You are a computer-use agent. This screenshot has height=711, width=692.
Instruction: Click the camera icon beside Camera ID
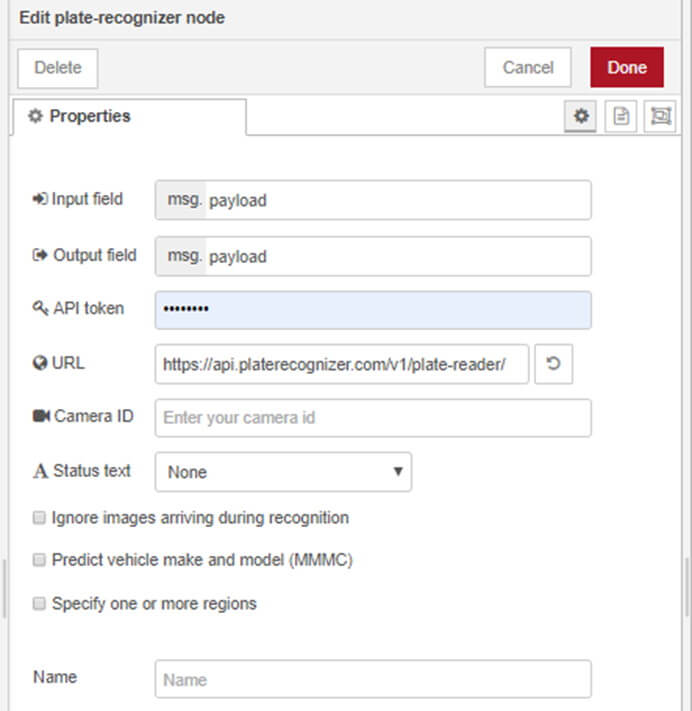[41, 416]
